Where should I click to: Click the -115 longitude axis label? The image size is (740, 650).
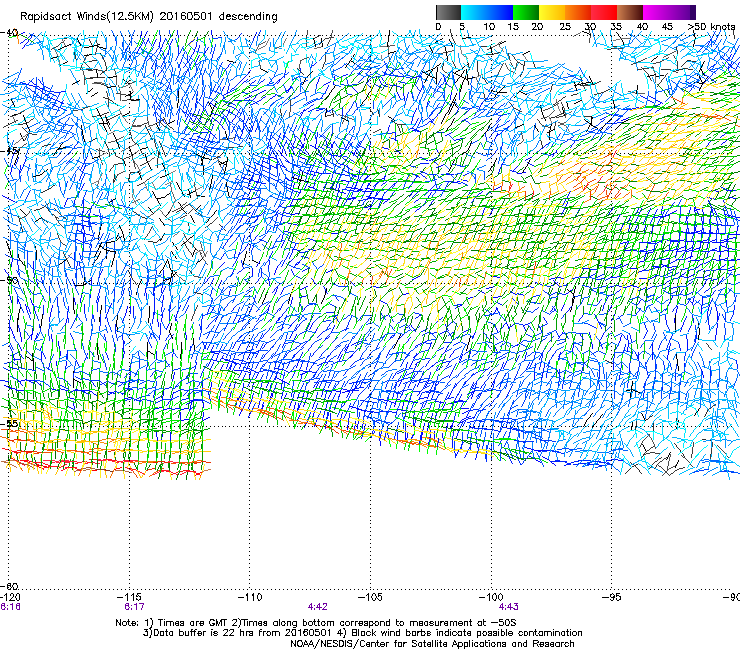(x=129, y=597)
